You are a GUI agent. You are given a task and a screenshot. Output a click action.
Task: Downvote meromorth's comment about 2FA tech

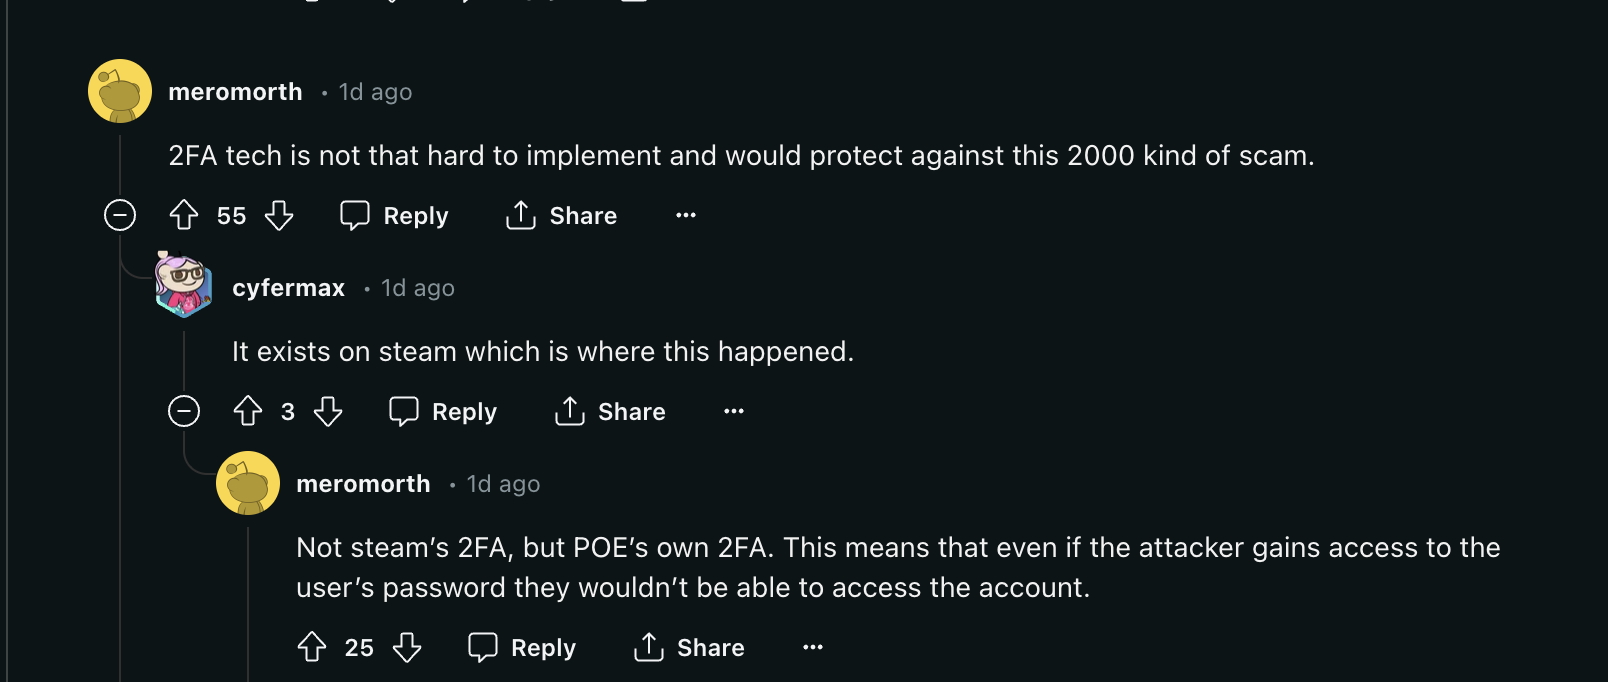click(279, 215)
